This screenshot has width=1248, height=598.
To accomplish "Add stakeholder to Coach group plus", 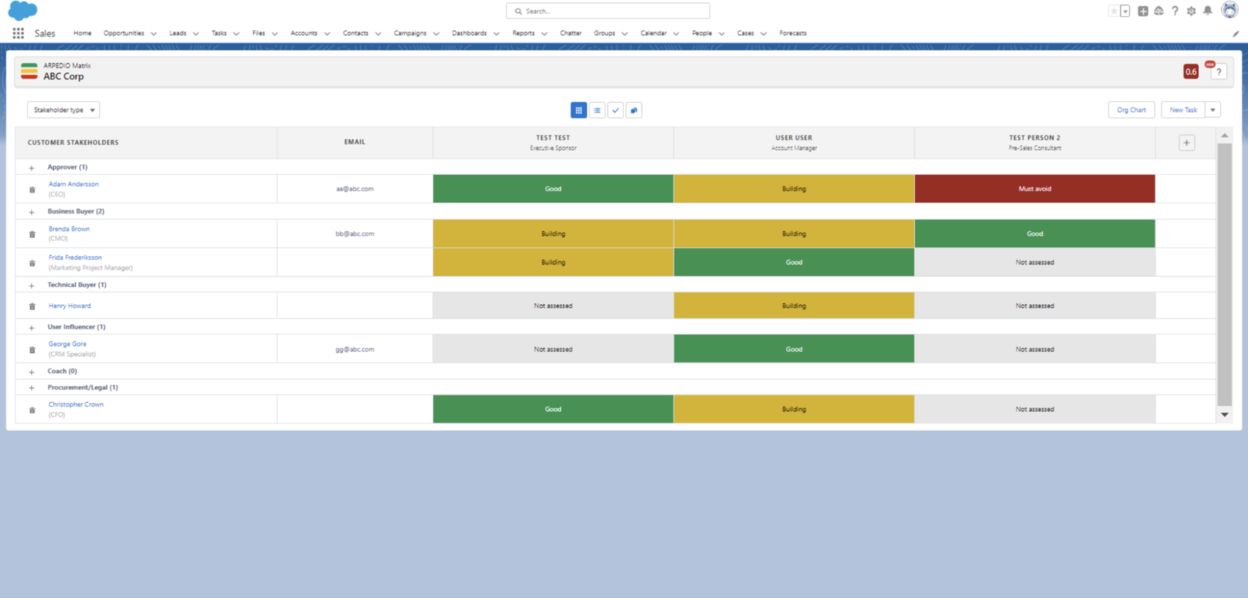I will (32, 371).
